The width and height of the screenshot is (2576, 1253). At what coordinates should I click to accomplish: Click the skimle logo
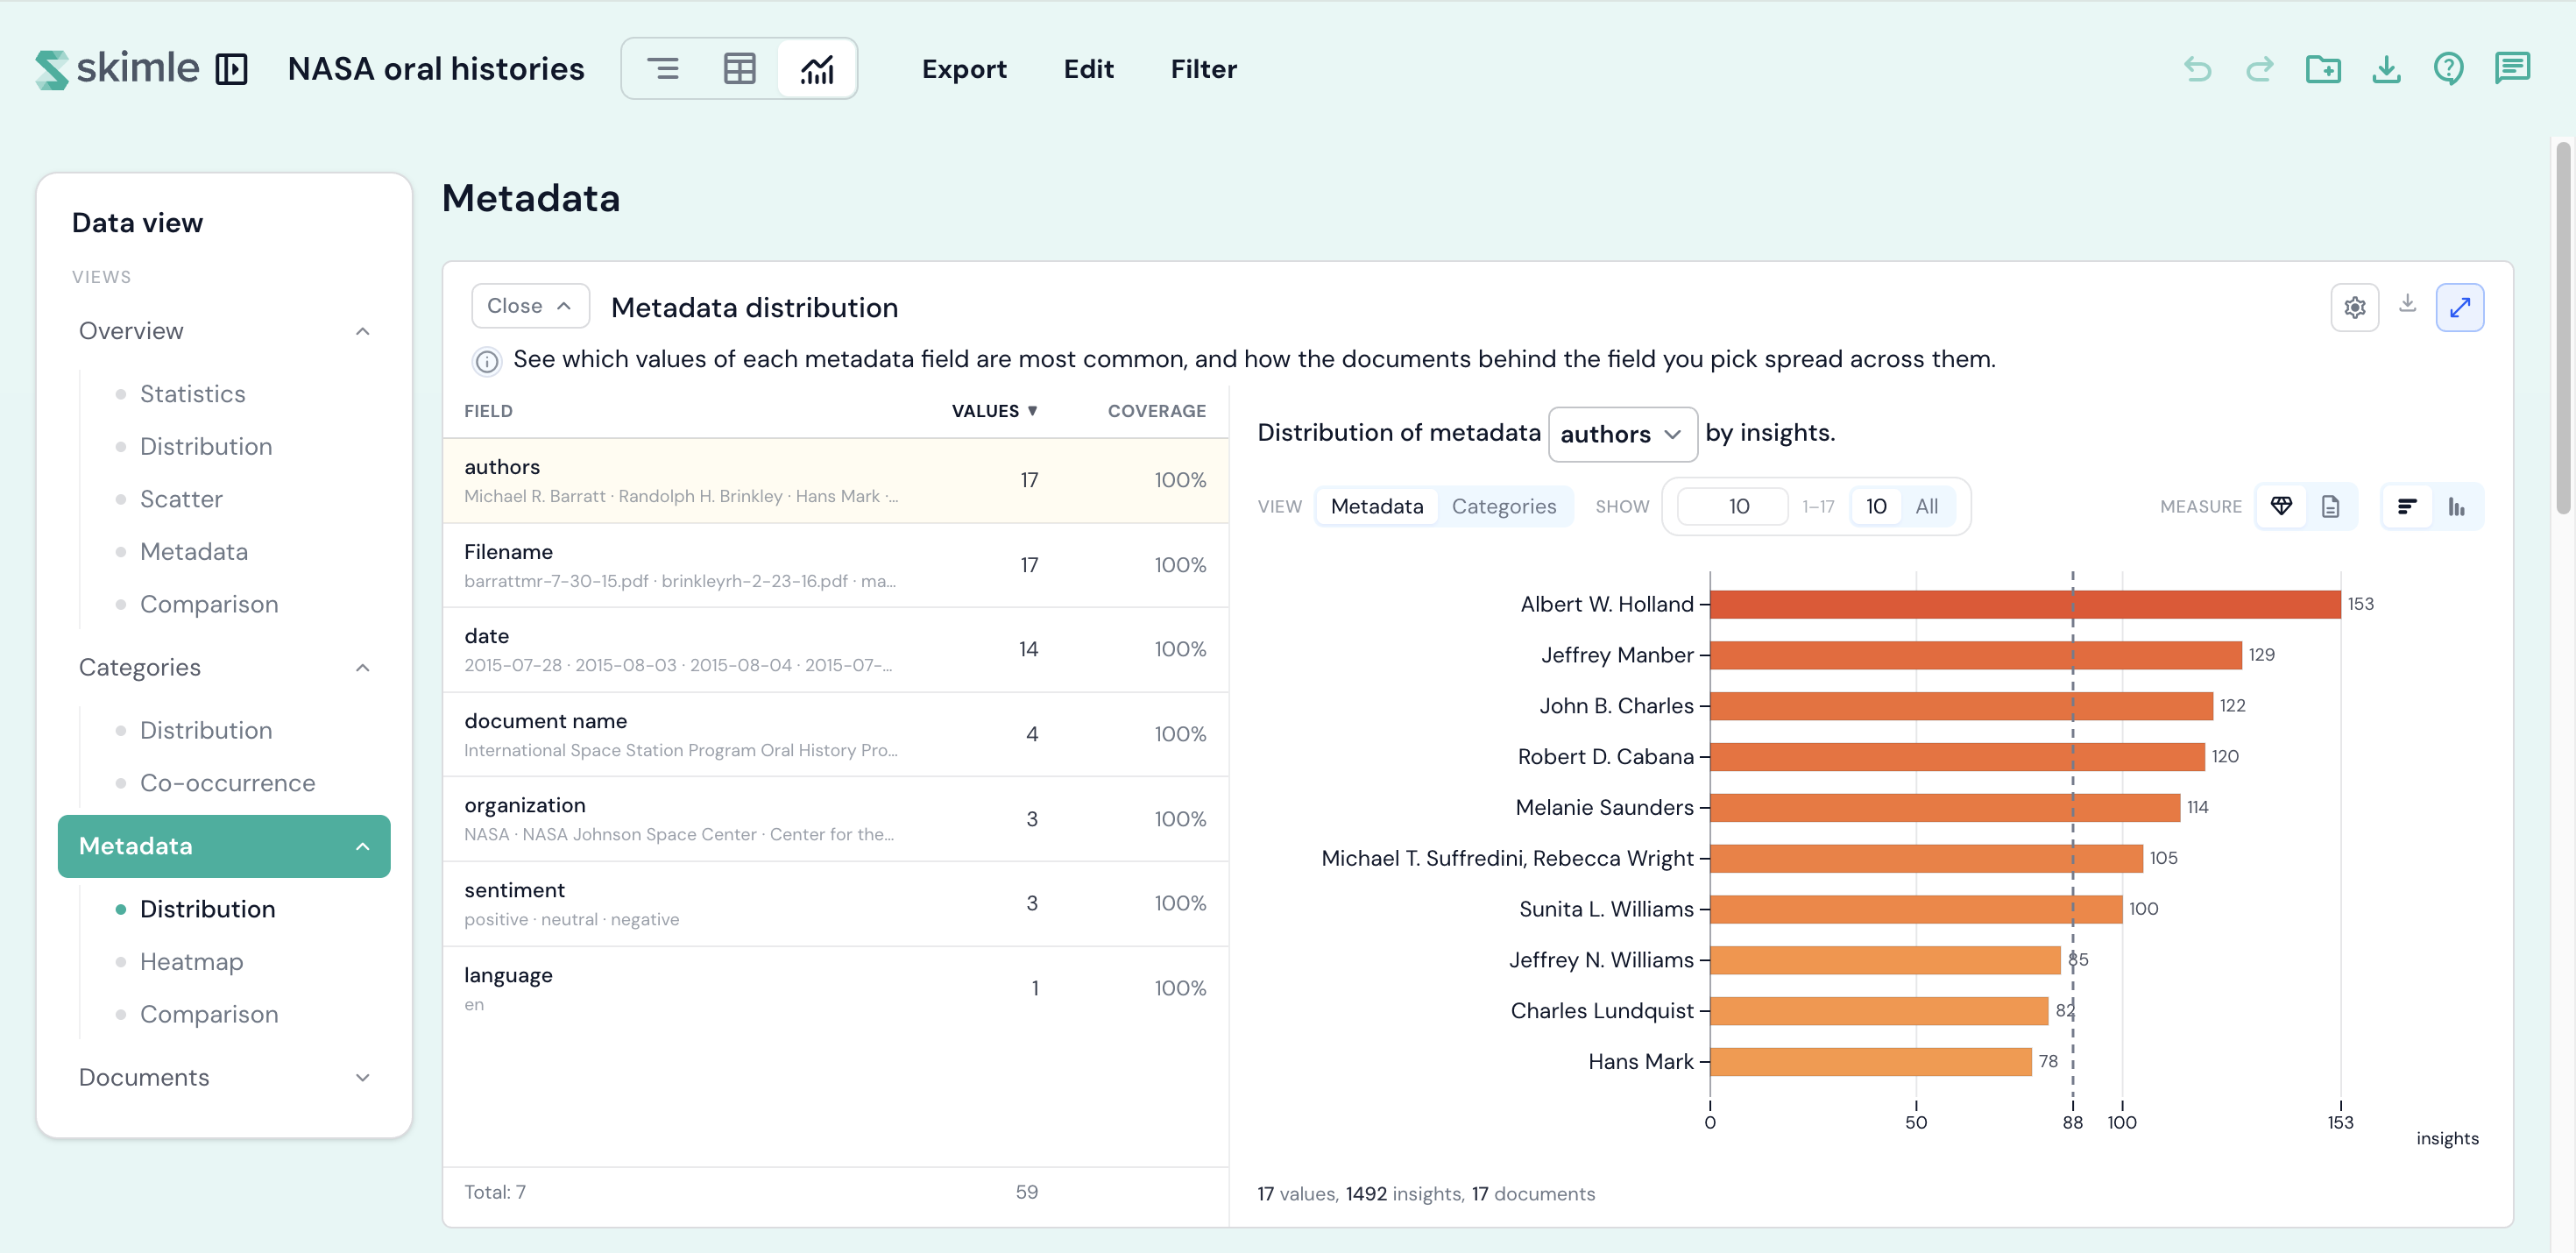117,69
